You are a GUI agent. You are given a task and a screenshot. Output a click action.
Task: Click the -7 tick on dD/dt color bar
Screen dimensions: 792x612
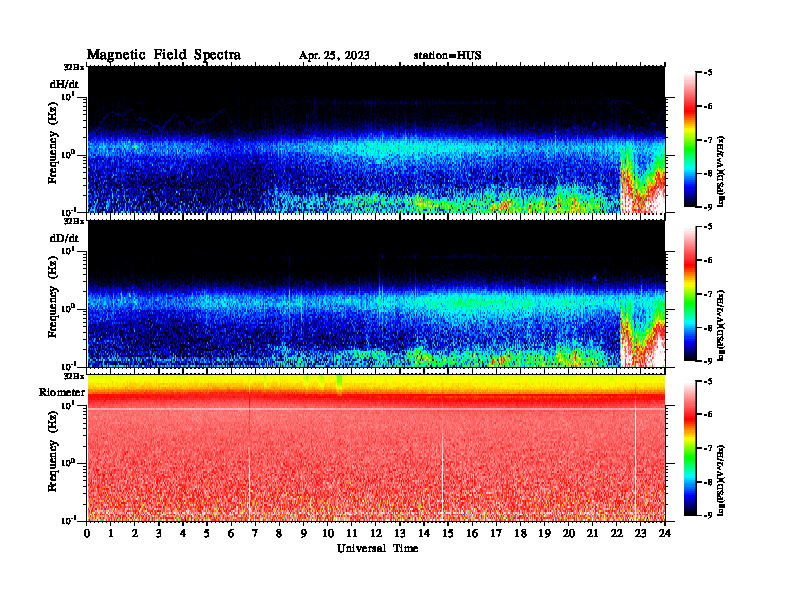[x=708, y=294]
